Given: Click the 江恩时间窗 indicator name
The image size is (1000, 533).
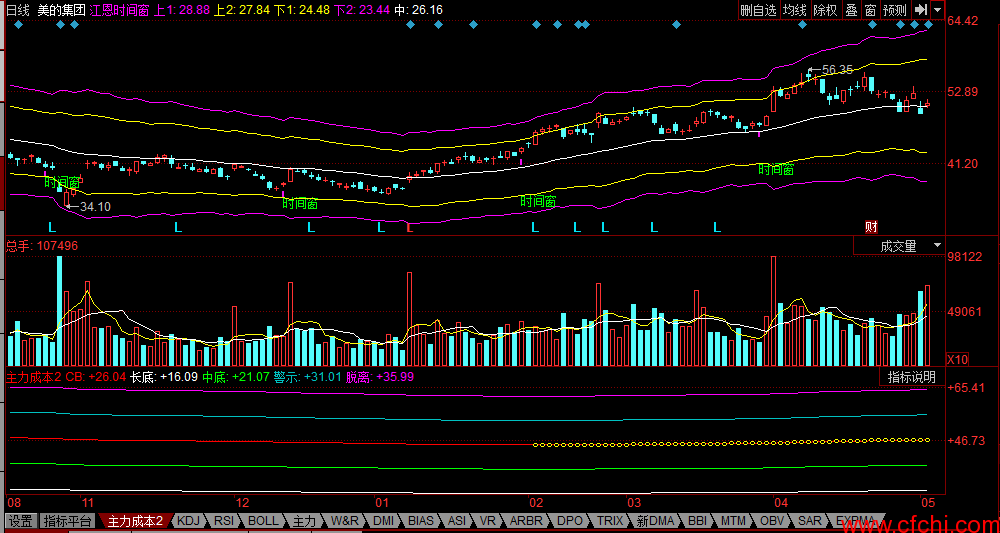Looking at the screenshot, I should 120,10.
